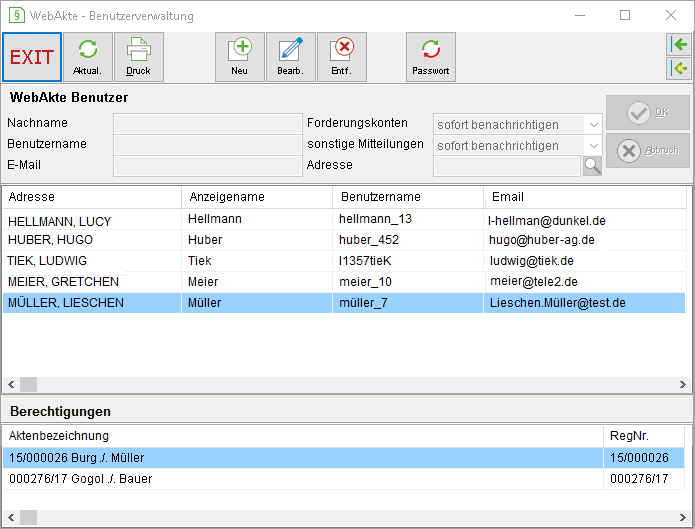Image resolution: width=695 pixels, height=529 pixels.
Task: Click right arrow of Berechtigungen scrollbar
Action: pyautogui.click(x=683, y=517)
